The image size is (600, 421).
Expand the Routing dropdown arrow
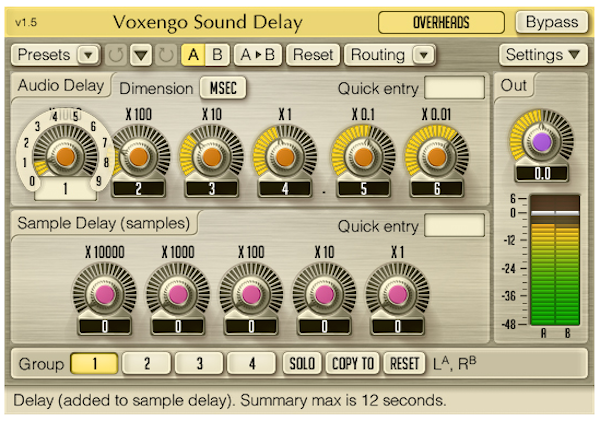point(423,55)
